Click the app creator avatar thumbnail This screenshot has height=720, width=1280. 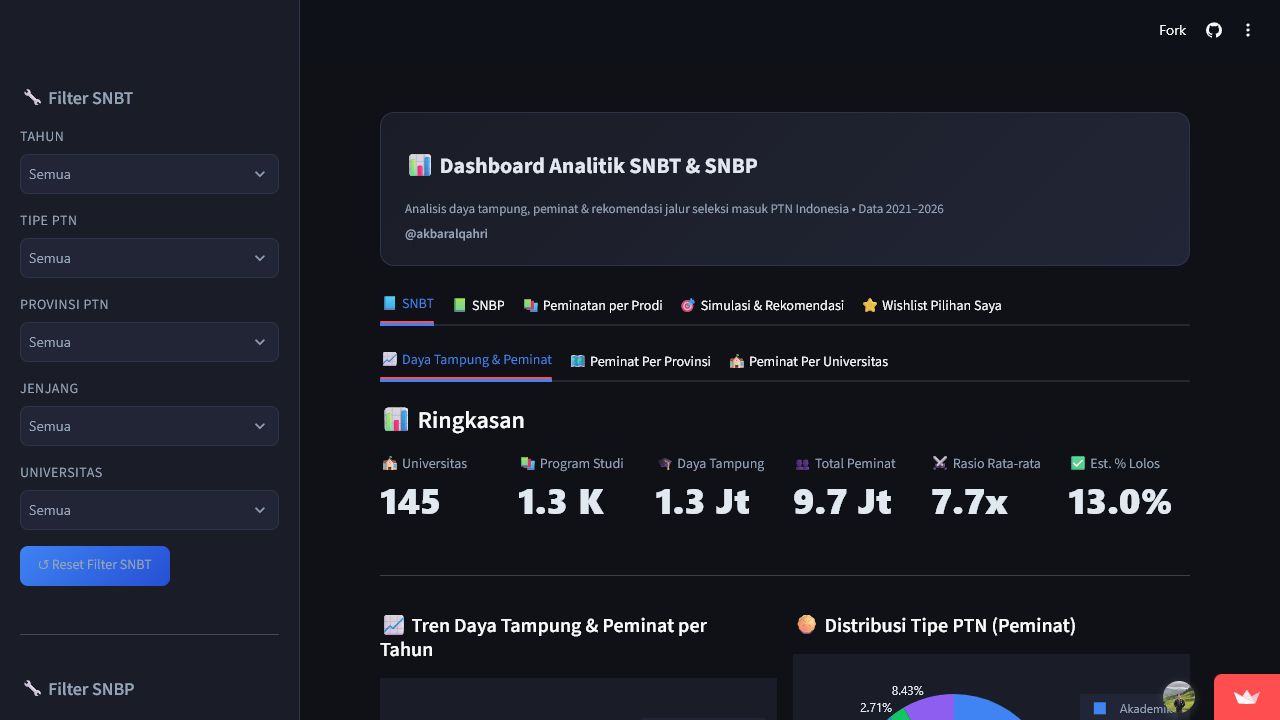pyautogui.click(x=1179, y=697)
